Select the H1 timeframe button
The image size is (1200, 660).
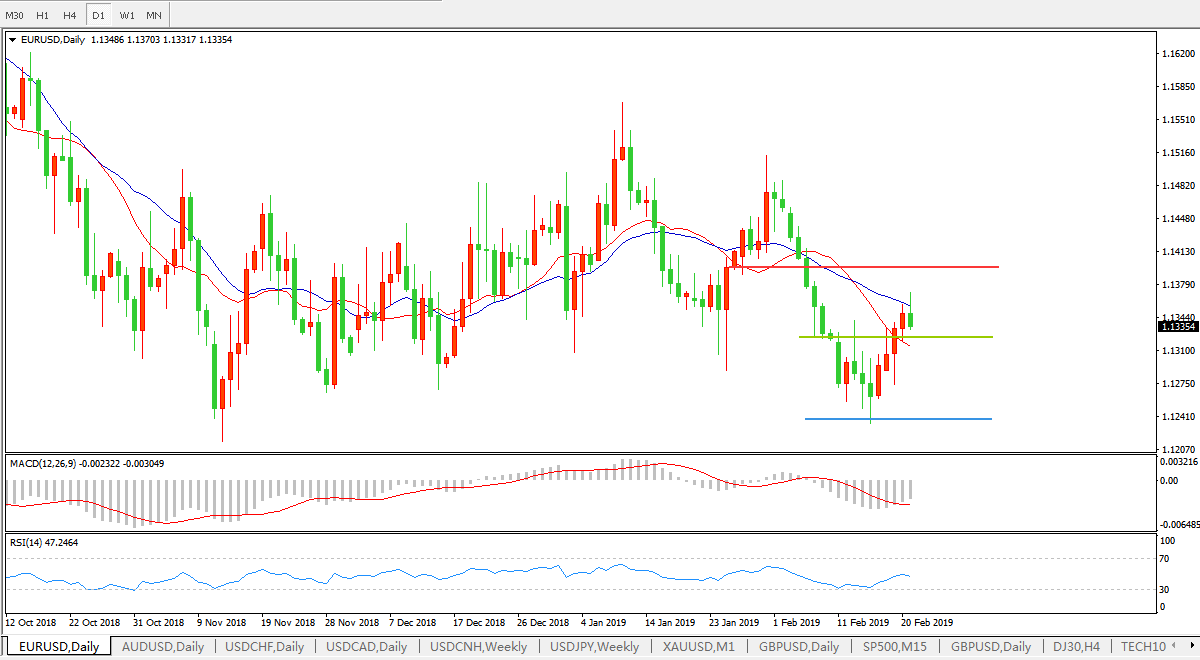click(42, 15)
